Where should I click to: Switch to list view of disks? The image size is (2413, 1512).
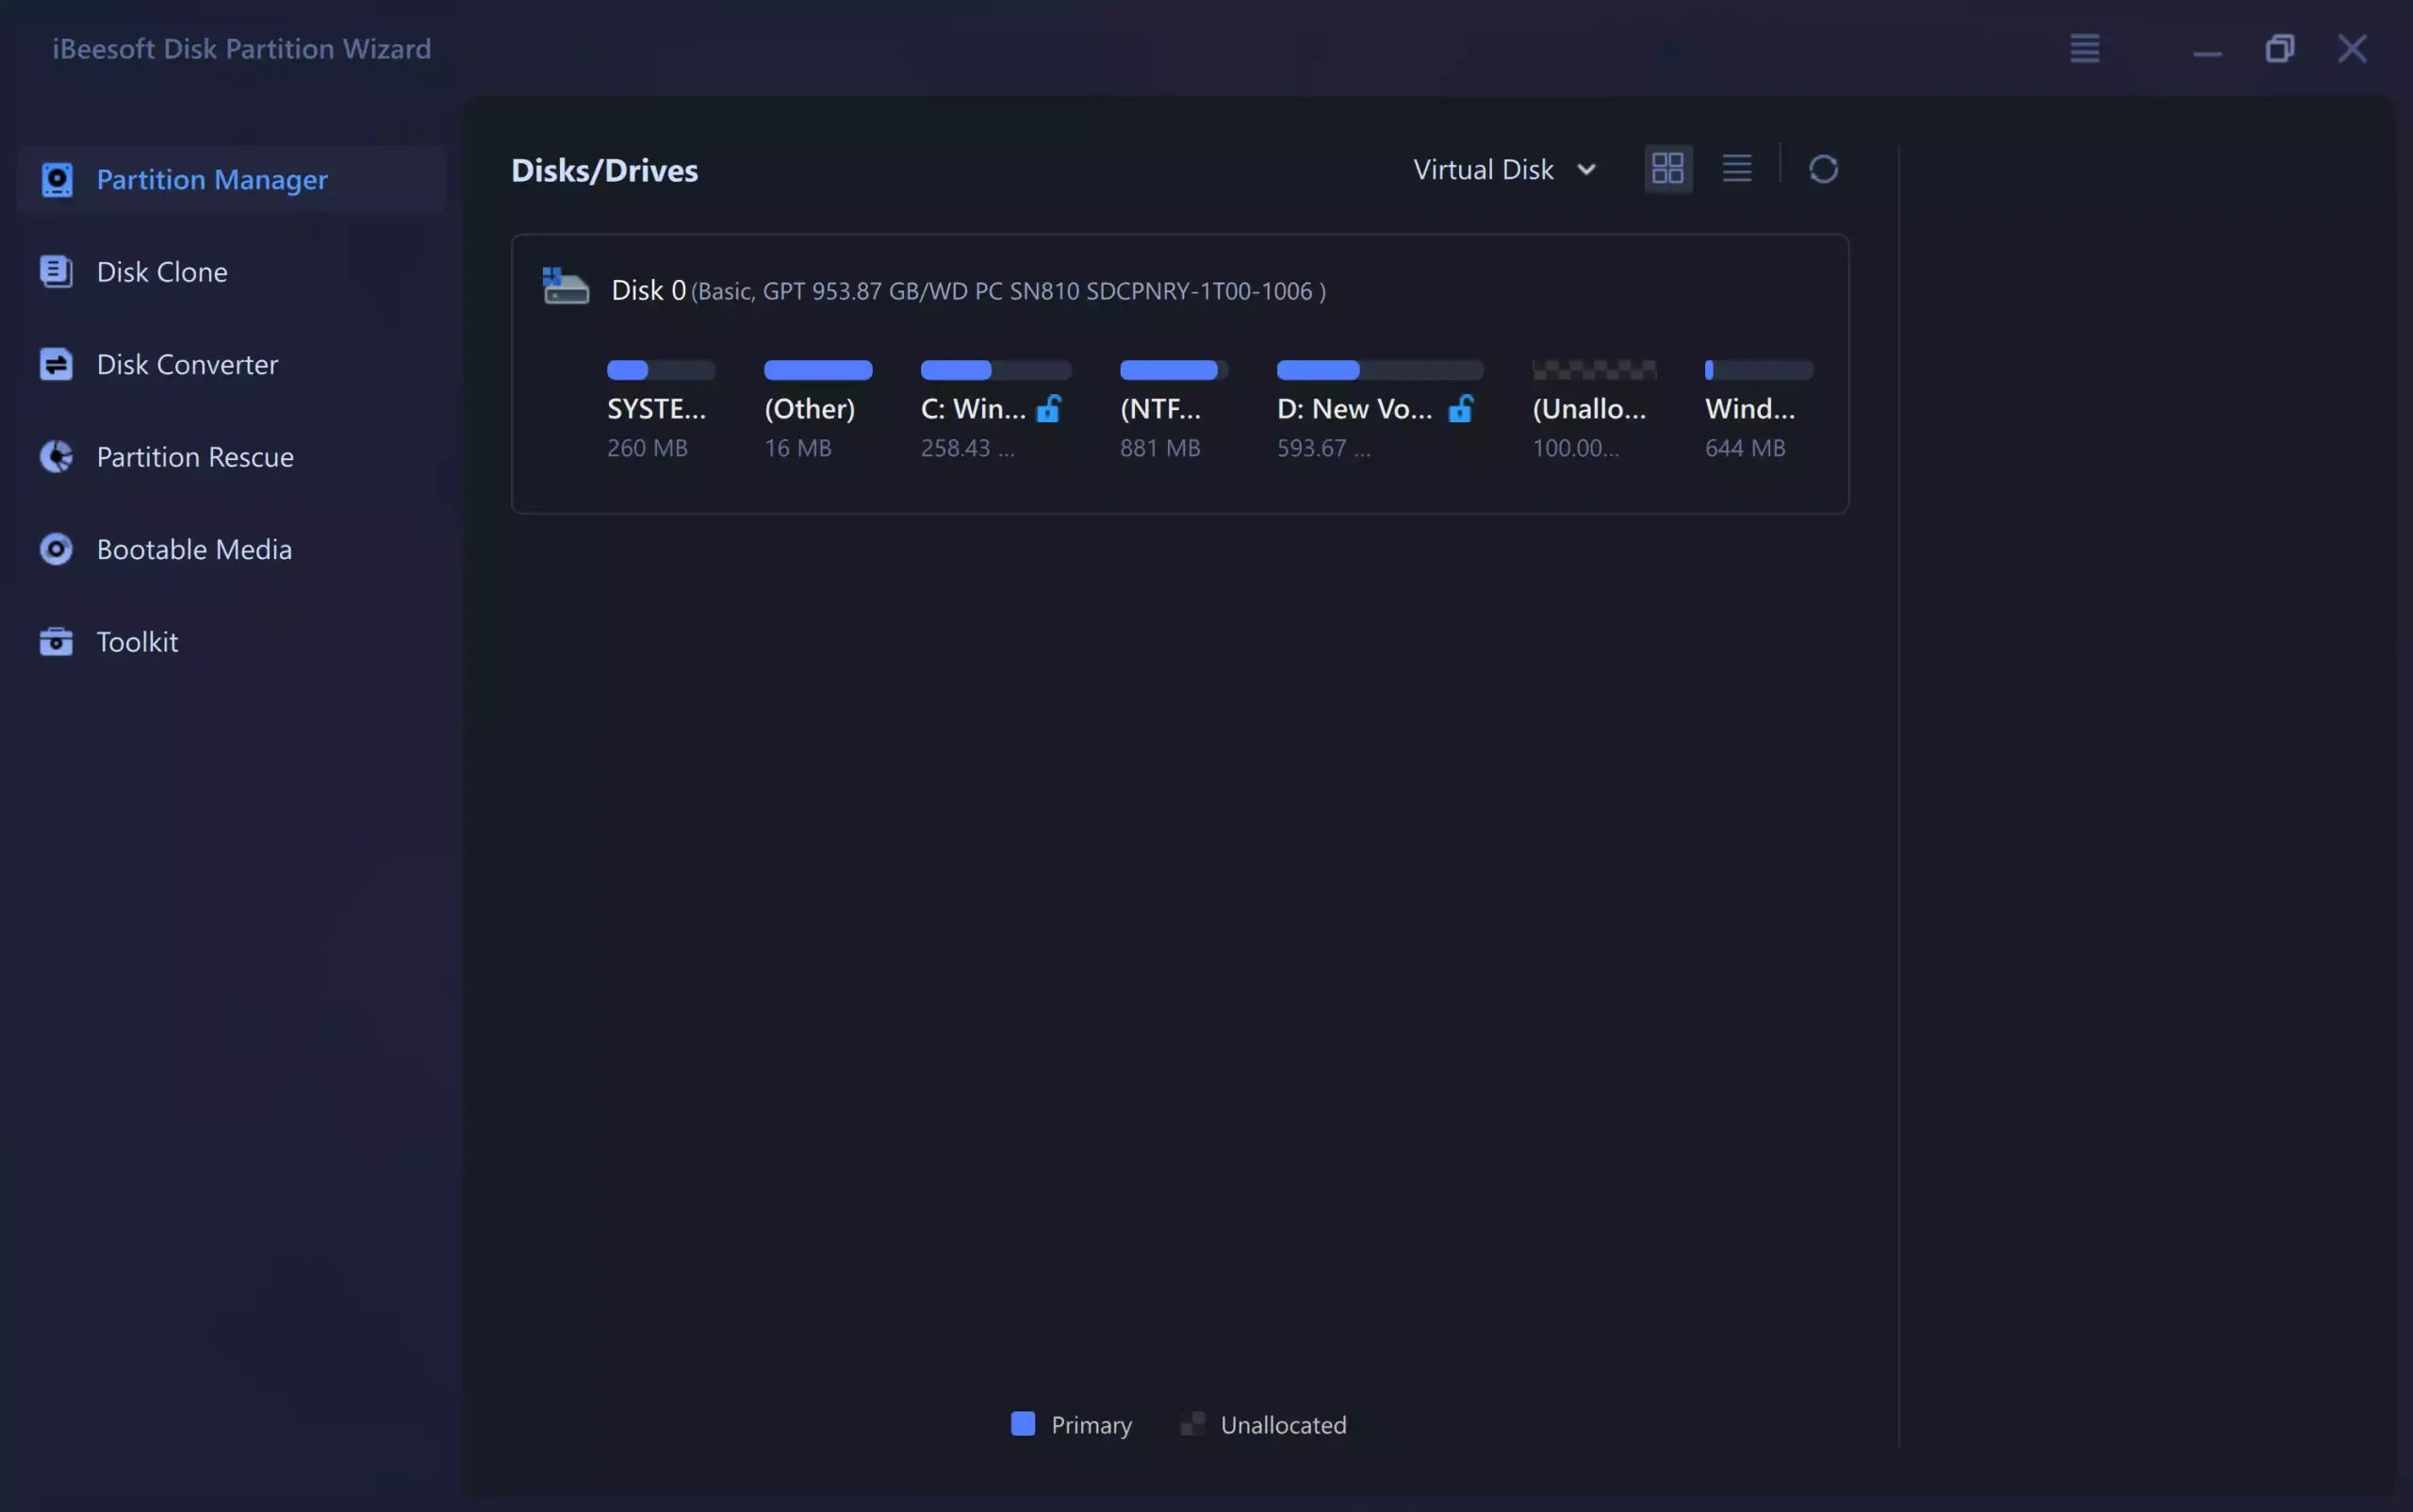point(1737,168)
